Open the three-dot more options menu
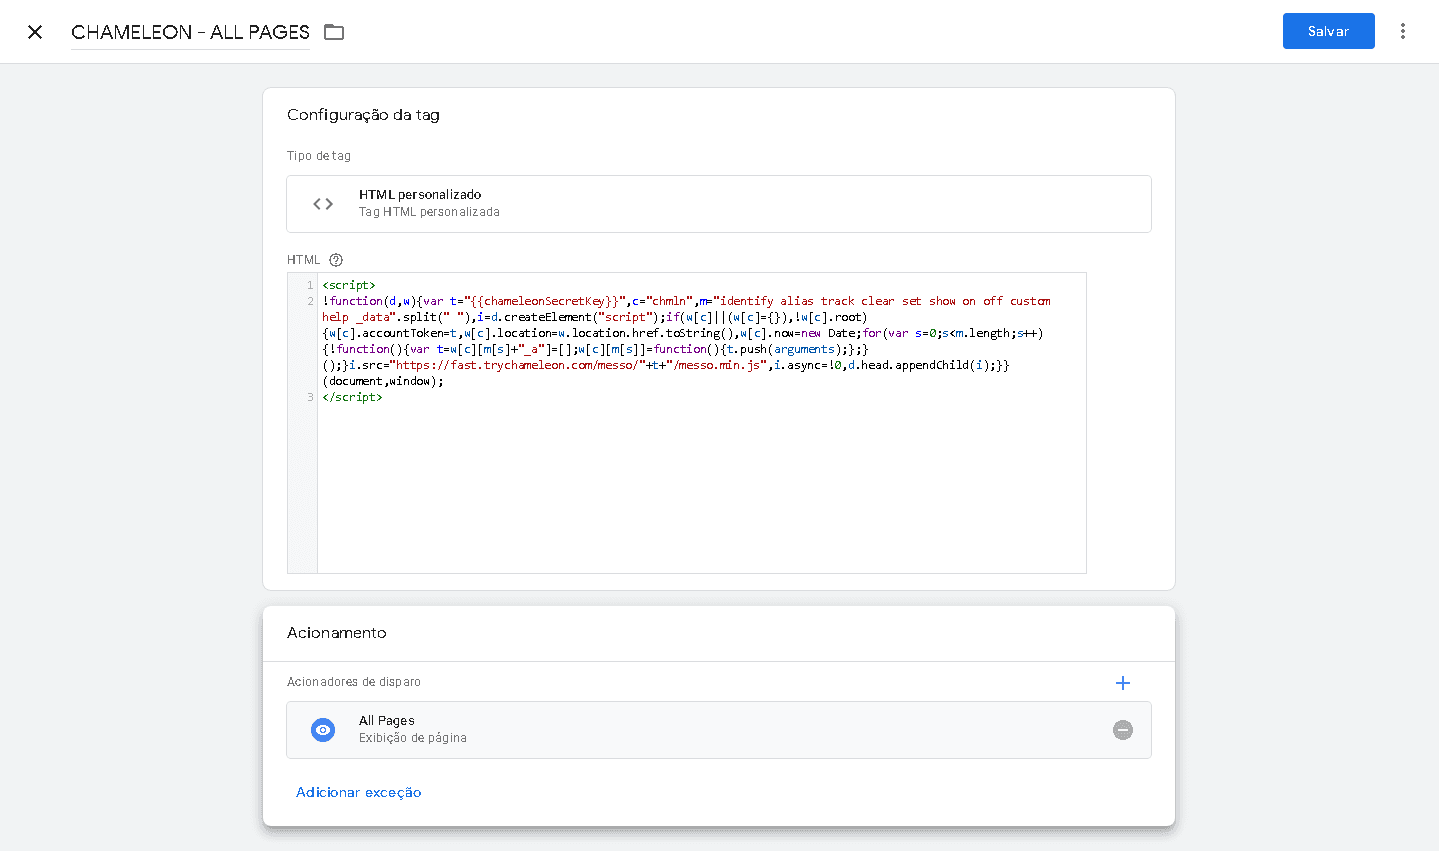This screenshot has width=1439, height=851. point(1402,31)
